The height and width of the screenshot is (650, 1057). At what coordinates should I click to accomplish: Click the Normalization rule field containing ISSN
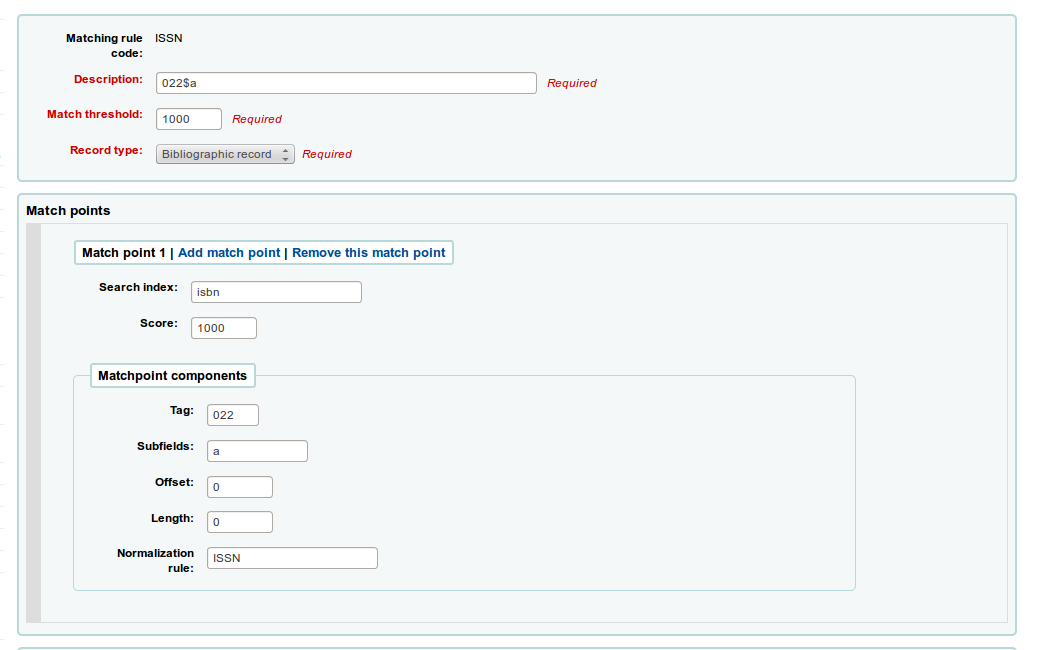pyautogui.click(x=292, y=558)
